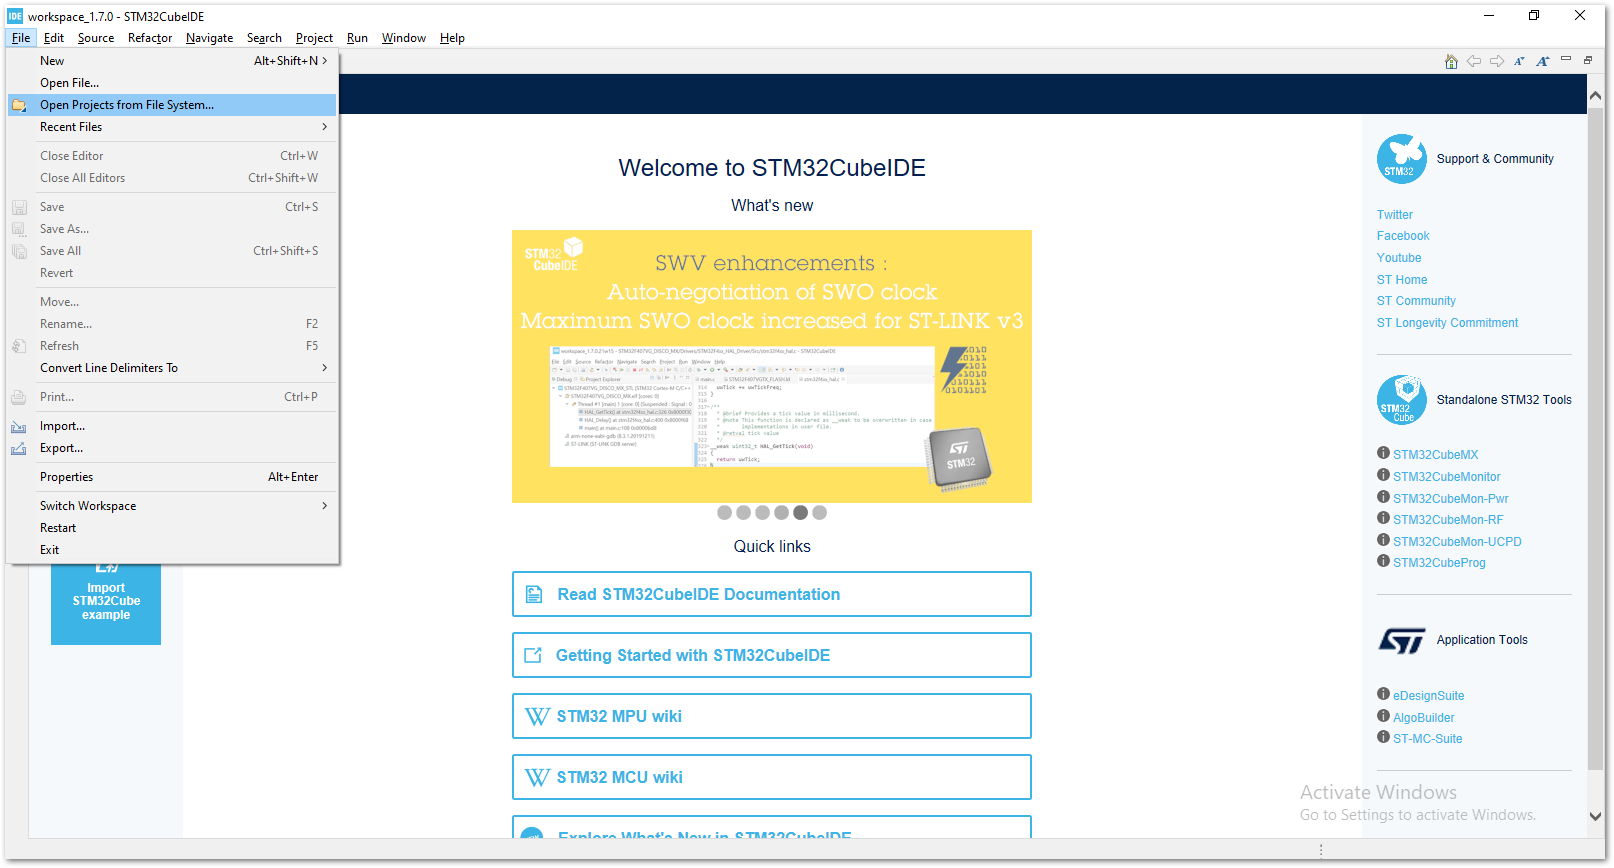Click info icon beside STM32CubeProg
The height and width of the screenshot is (868, 1614).
point(1383,561)
